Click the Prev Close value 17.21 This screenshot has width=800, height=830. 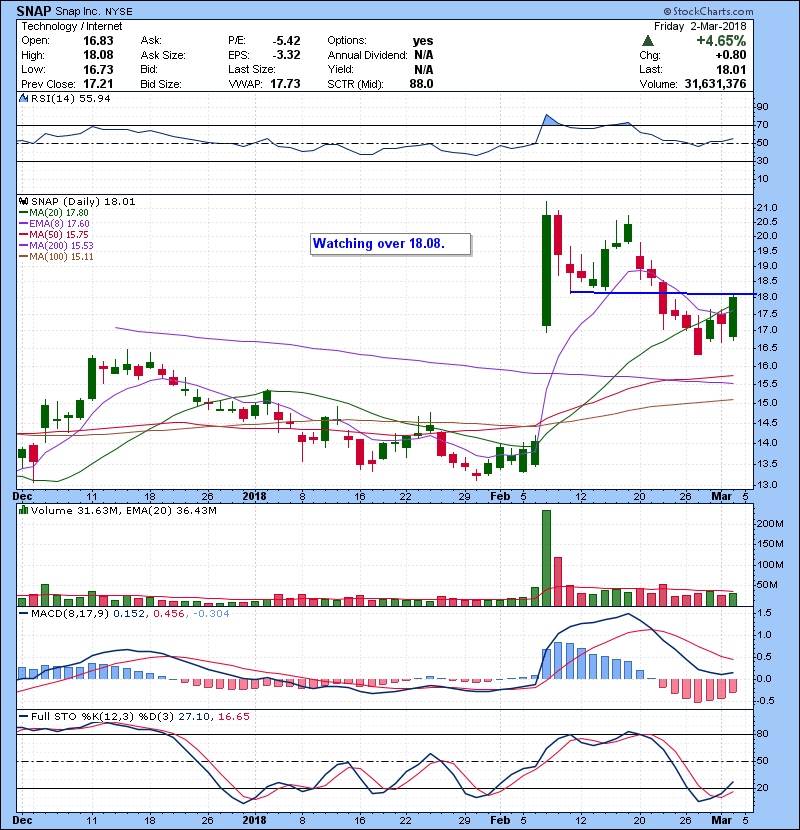coord(98,84)
